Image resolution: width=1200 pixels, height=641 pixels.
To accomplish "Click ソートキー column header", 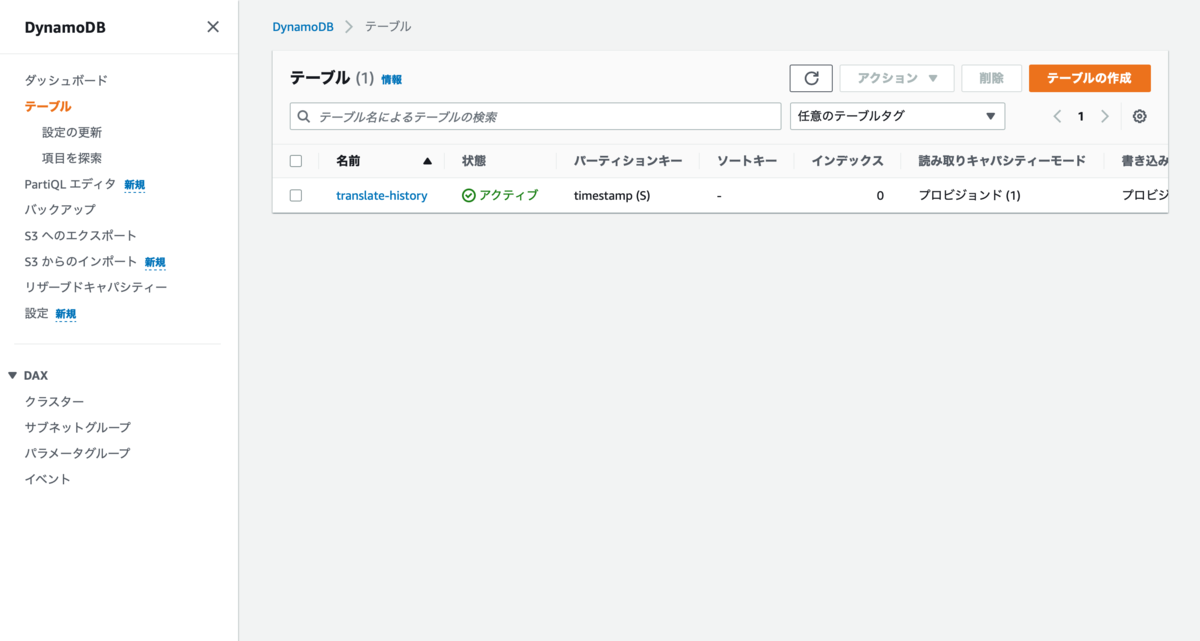I will [747, 161].
